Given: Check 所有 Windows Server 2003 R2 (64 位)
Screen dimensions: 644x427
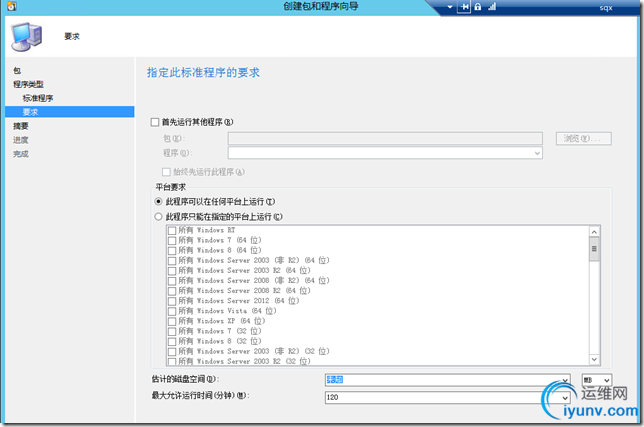Looking at the screenshot, I should [x=172, y=271].
